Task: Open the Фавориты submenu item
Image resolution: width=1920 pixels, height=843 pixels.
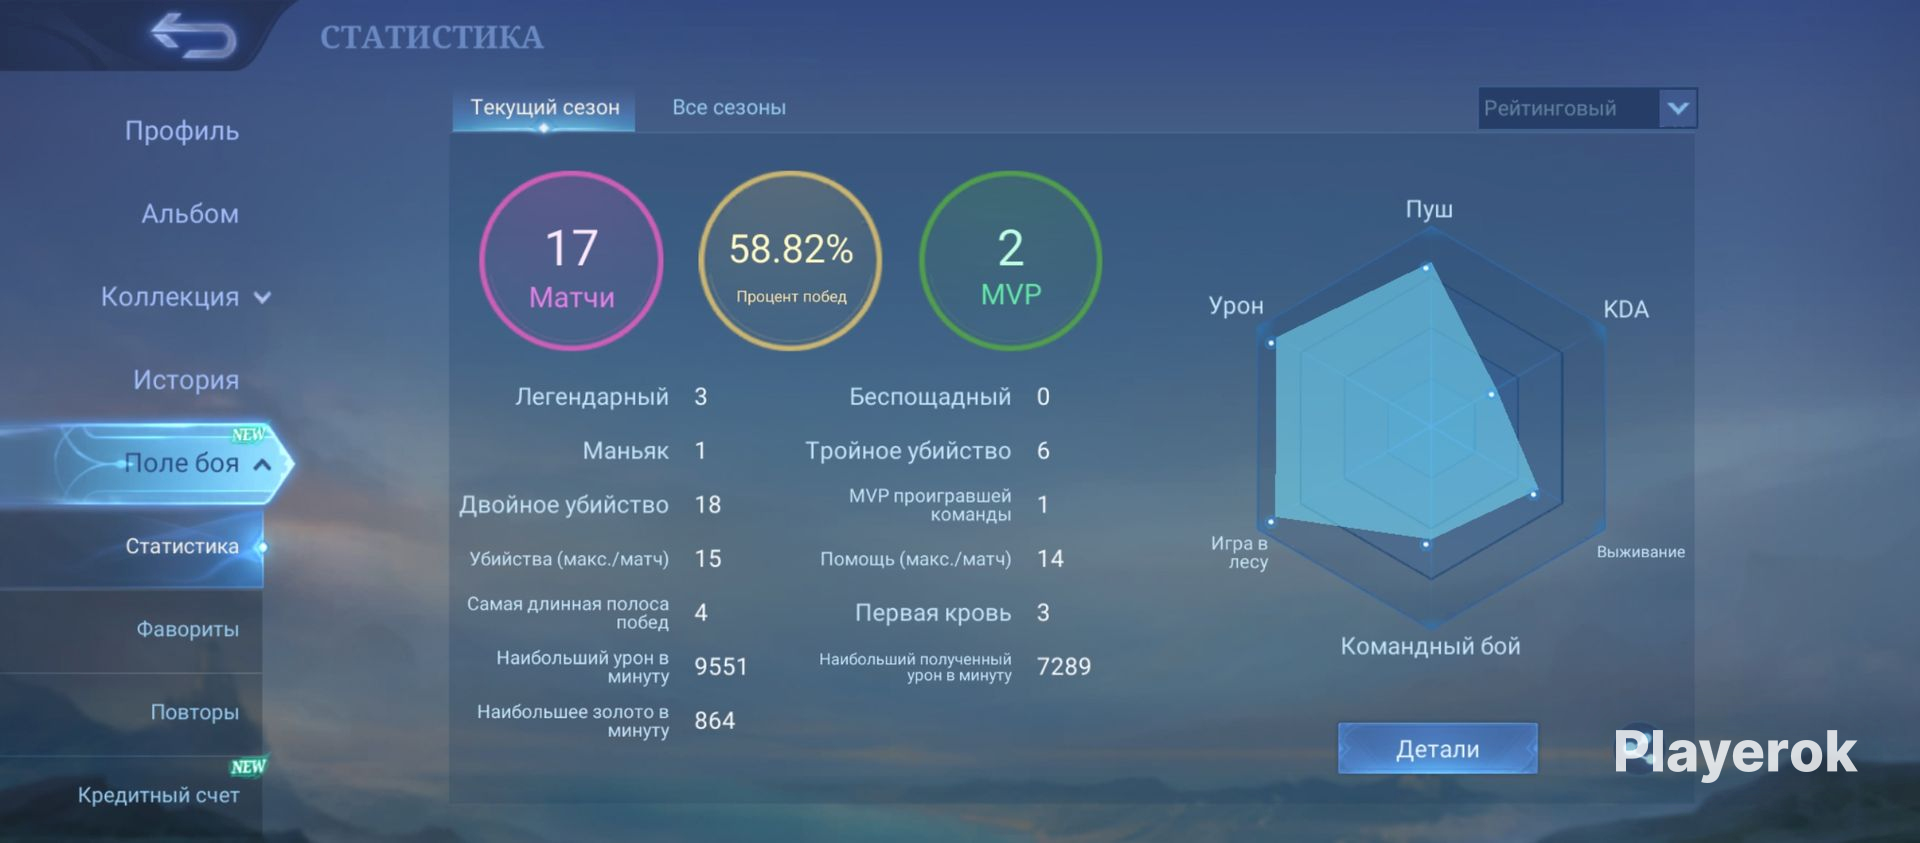Action: [188, 629]
